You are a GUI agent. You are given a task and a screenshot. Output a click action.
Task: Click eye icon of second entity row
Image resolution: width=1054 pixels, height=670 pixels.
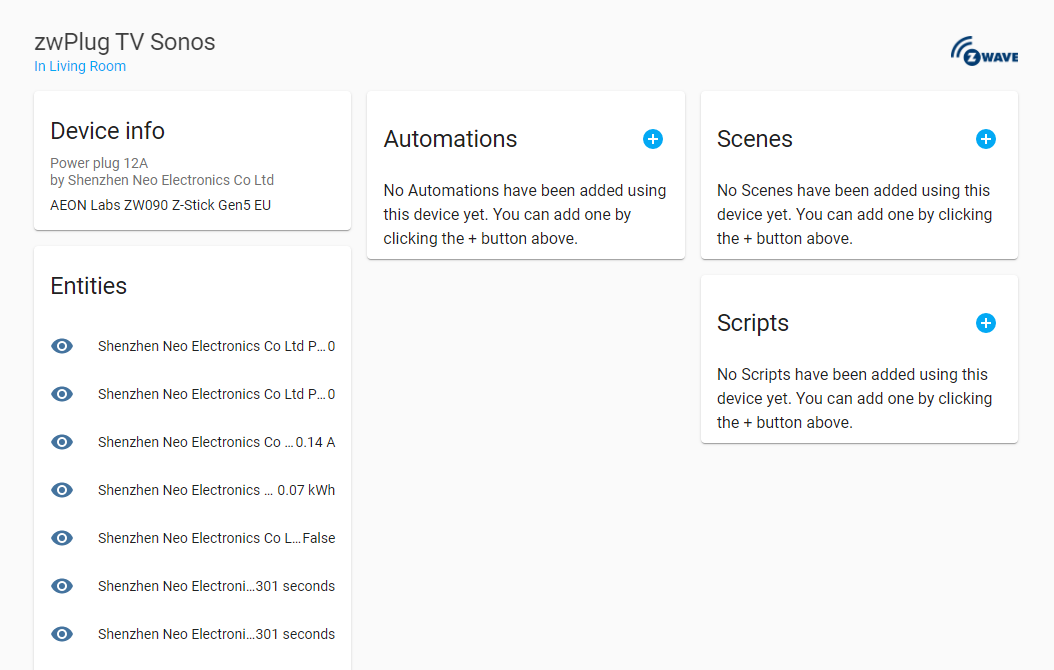[x=62, y=394]
